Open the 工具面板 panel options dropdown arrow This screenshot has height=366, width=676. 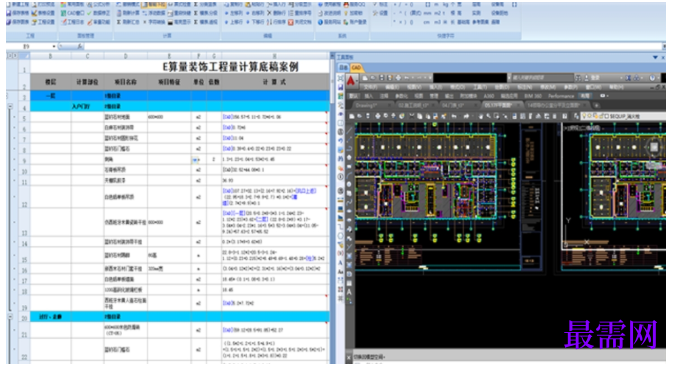coord(655,57)
